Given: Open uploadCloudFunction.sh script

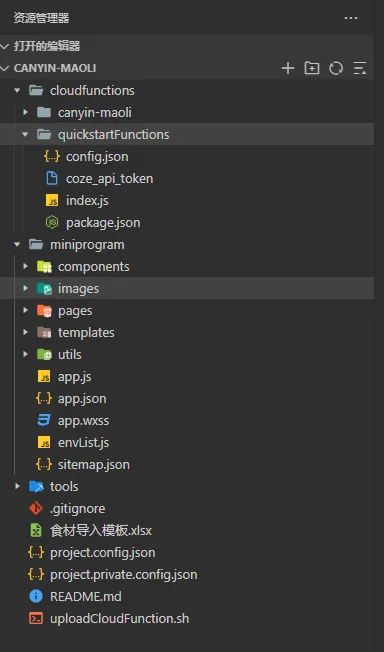Looking at the screenshot, I should point(187,619).
